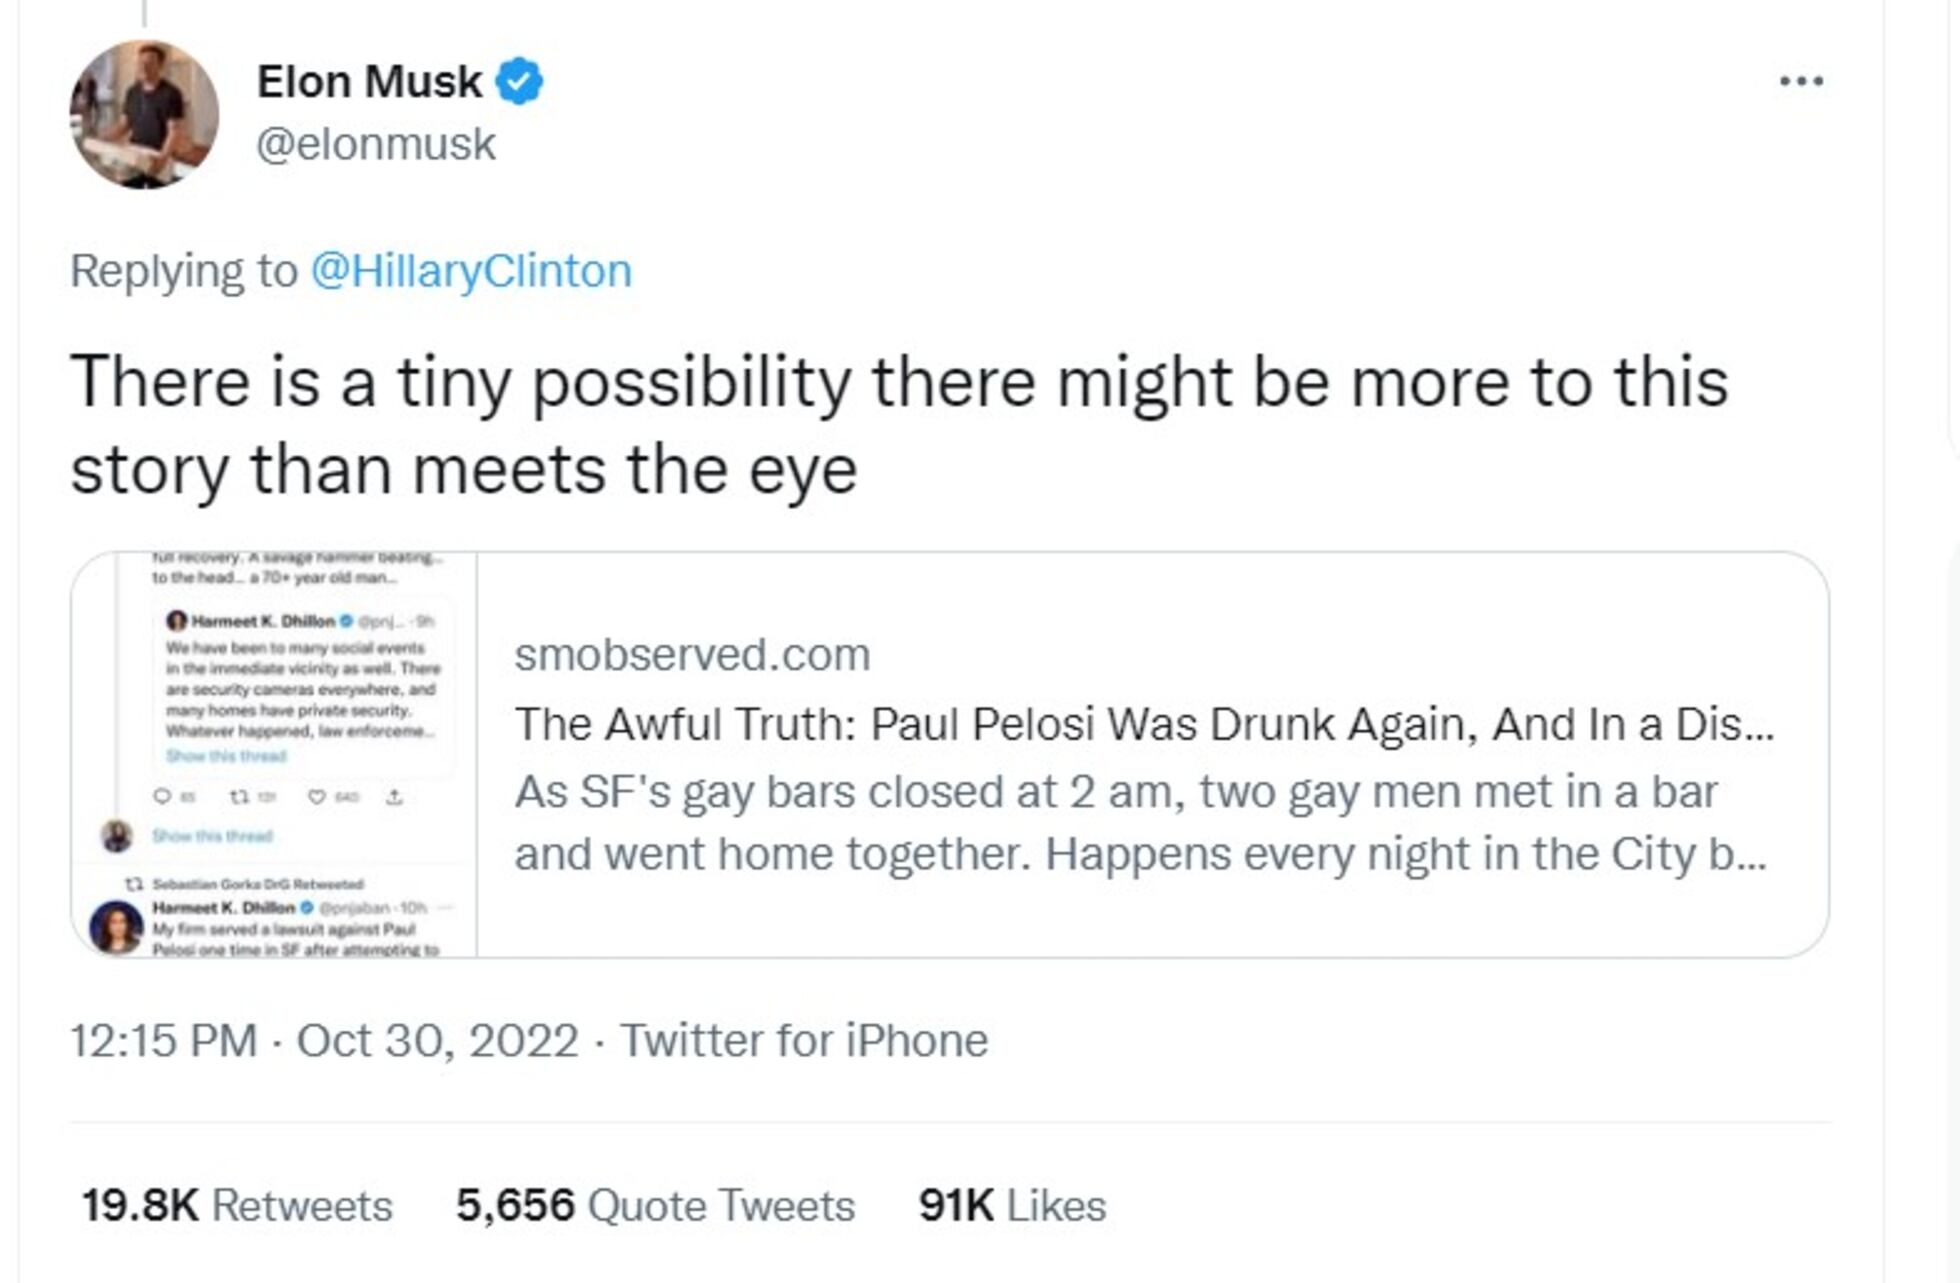The height and width of the screenshot is (1283, 1960).
Task: Open @HillaryClinton's profile link
Action: point(467,271)
